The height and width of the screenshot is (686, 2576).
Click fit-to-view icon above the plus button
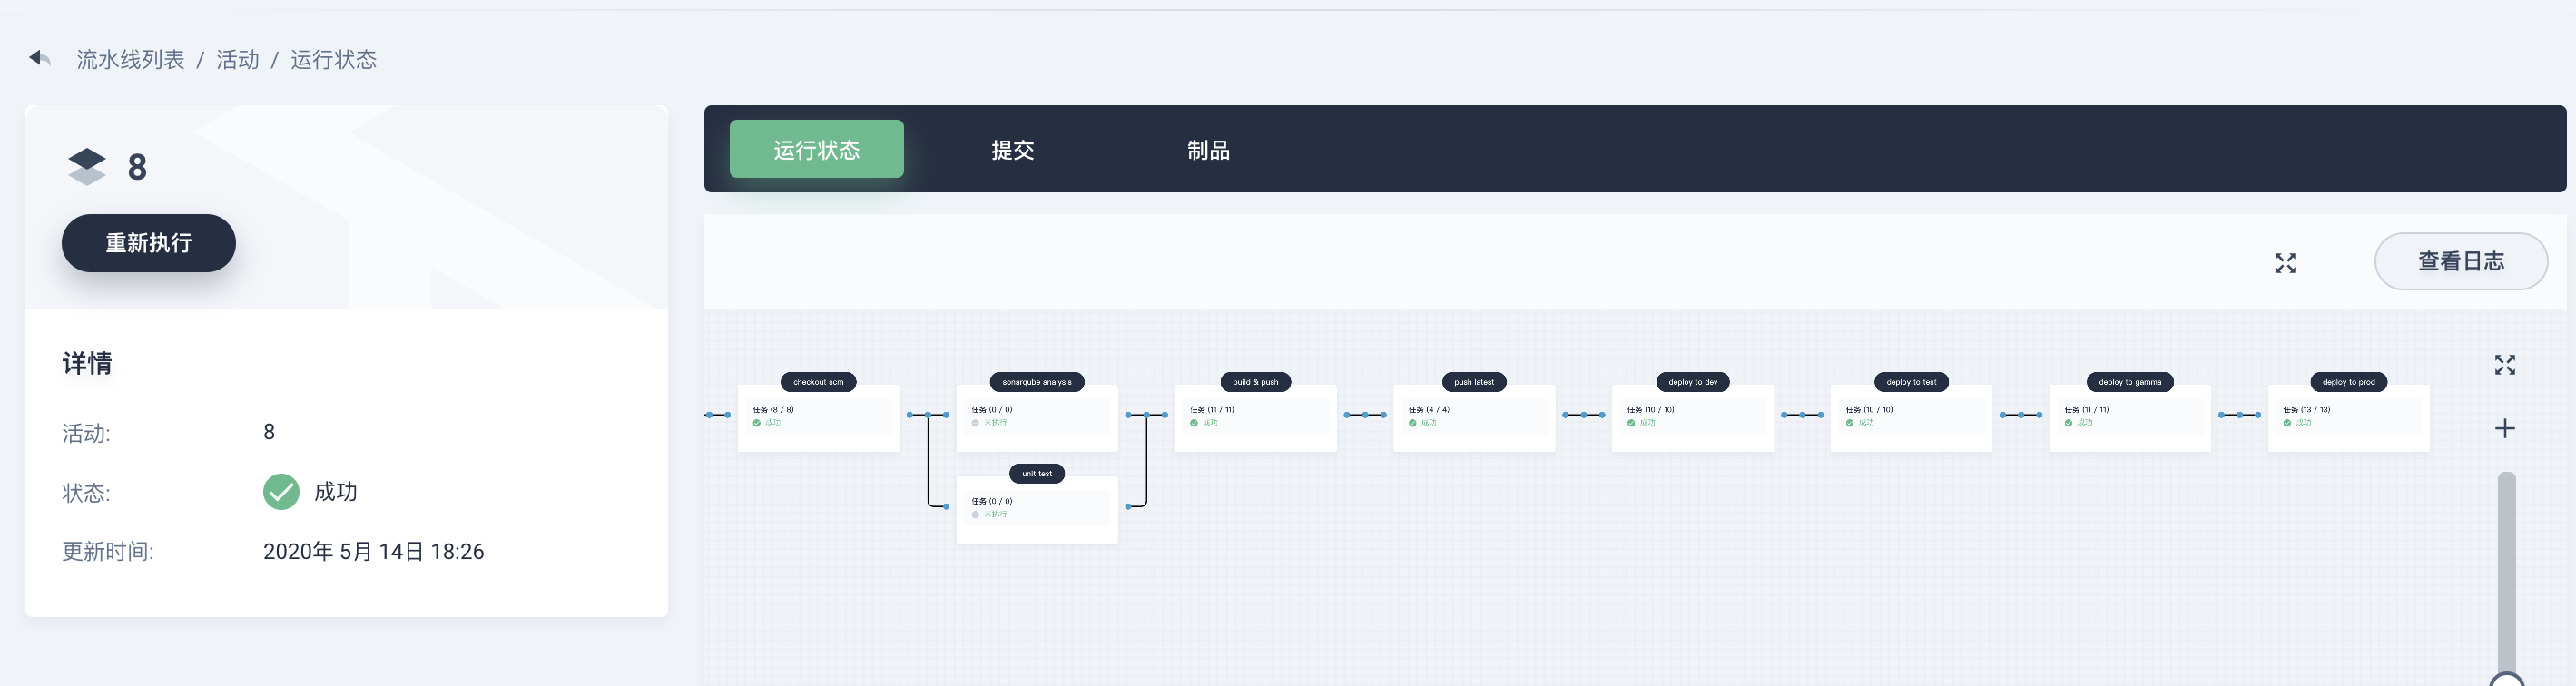[2504, 365]
